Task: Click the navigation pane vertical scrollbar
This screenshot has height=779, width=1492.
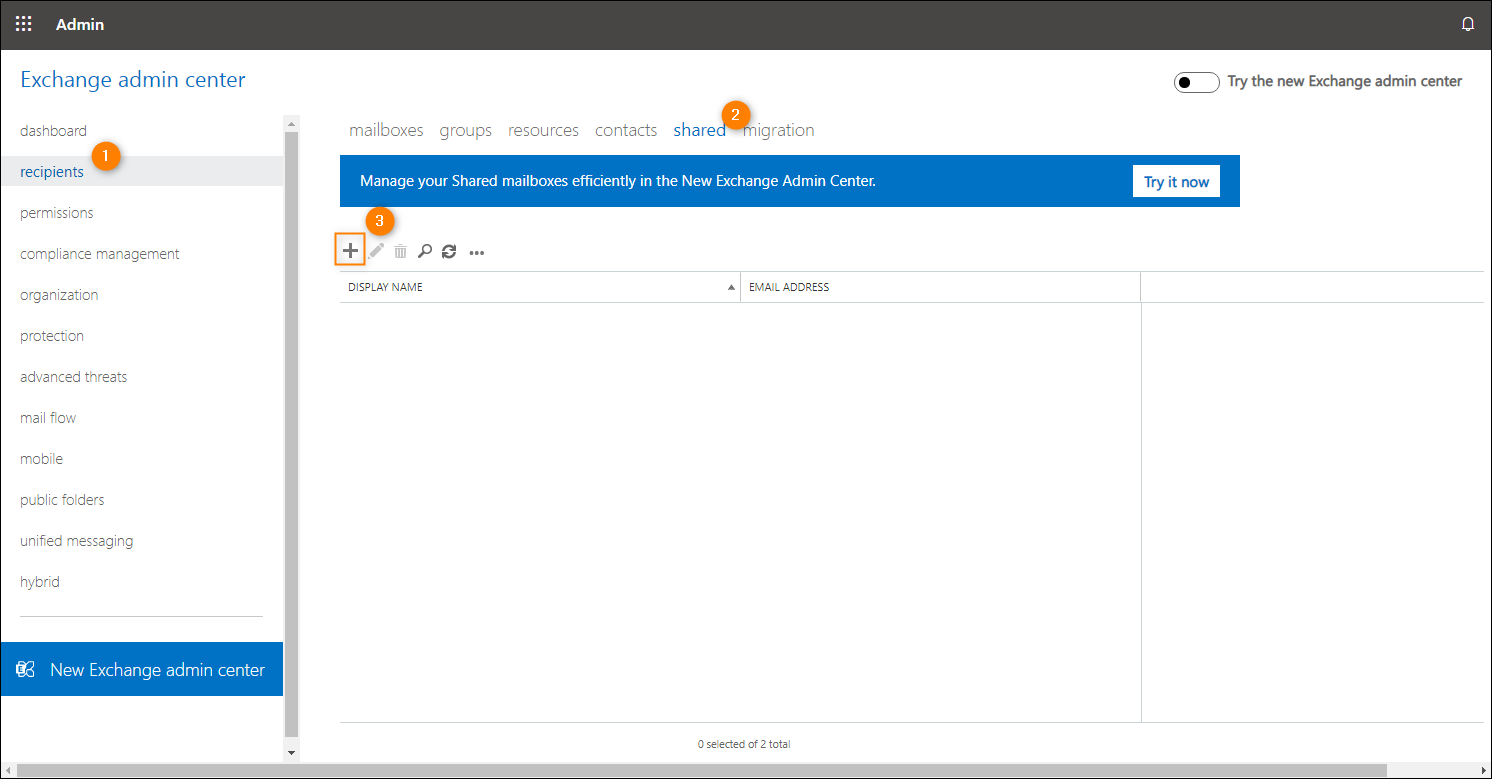Action: pyautogui.click(x=292, y=434)
